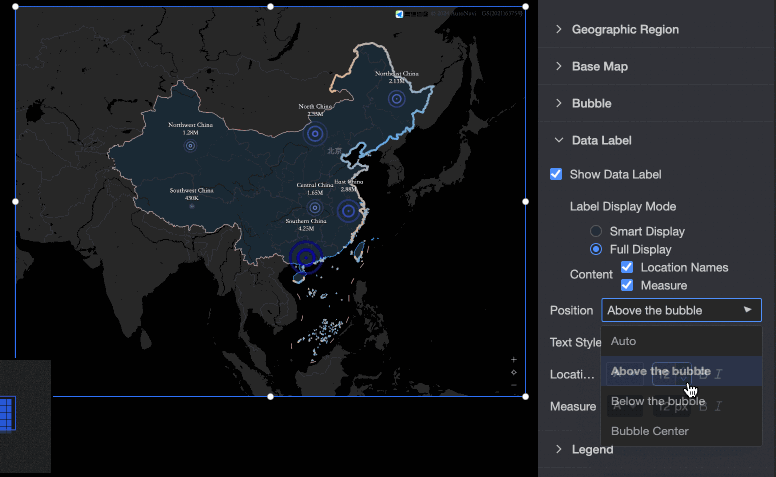Click the East China bubble marker
The width and height of the screenshot is (776, 477).
click(349, 211)
